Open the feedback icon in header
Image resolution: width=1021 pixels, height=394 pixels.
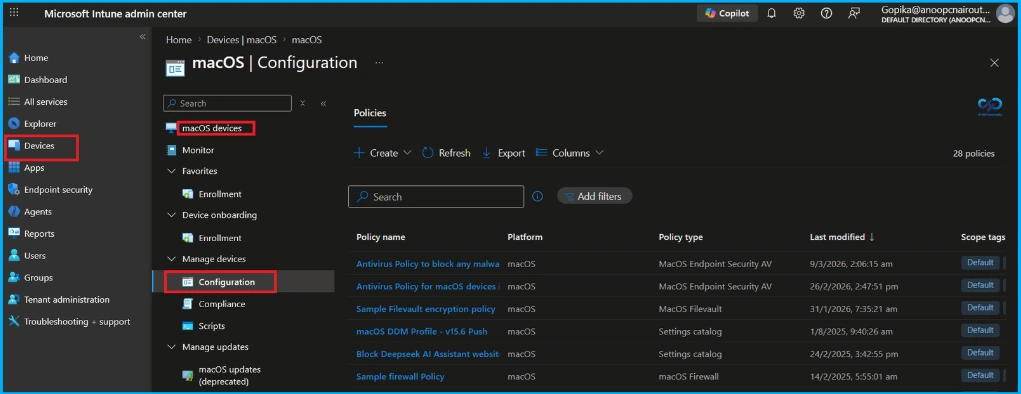pos(854,13)
